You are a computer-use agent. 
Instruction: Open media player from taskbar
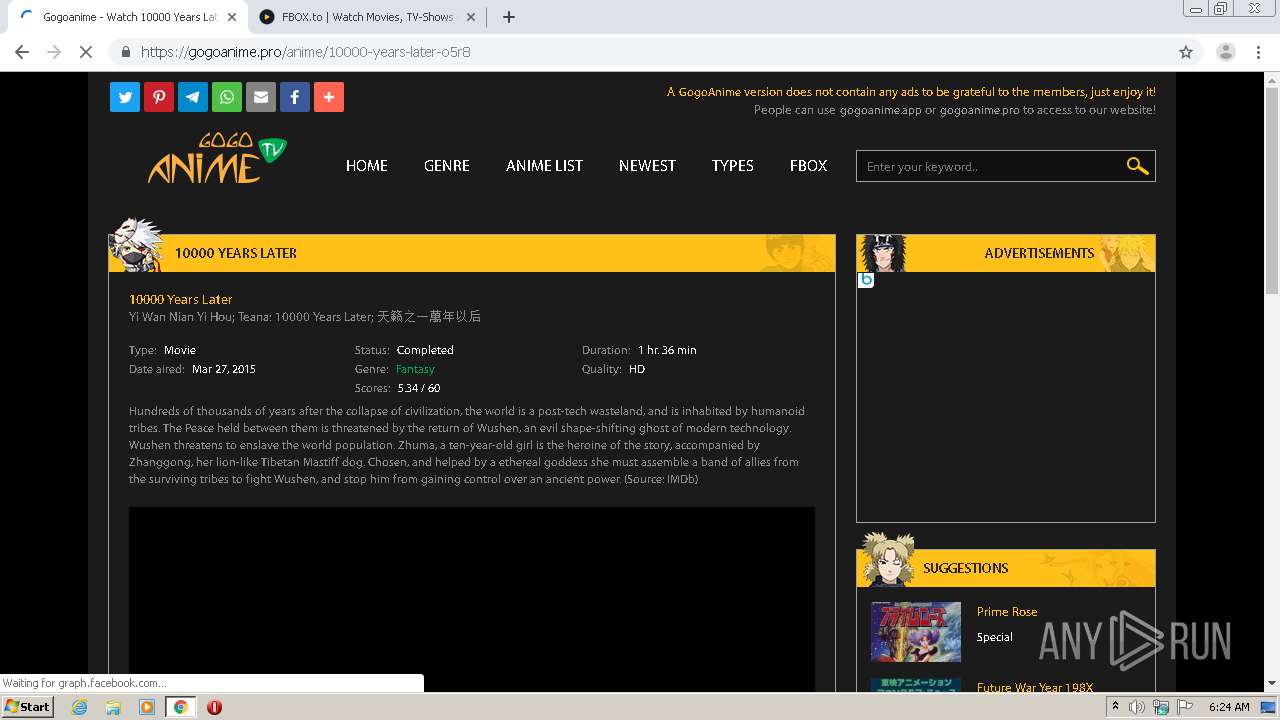click(147, 707)
